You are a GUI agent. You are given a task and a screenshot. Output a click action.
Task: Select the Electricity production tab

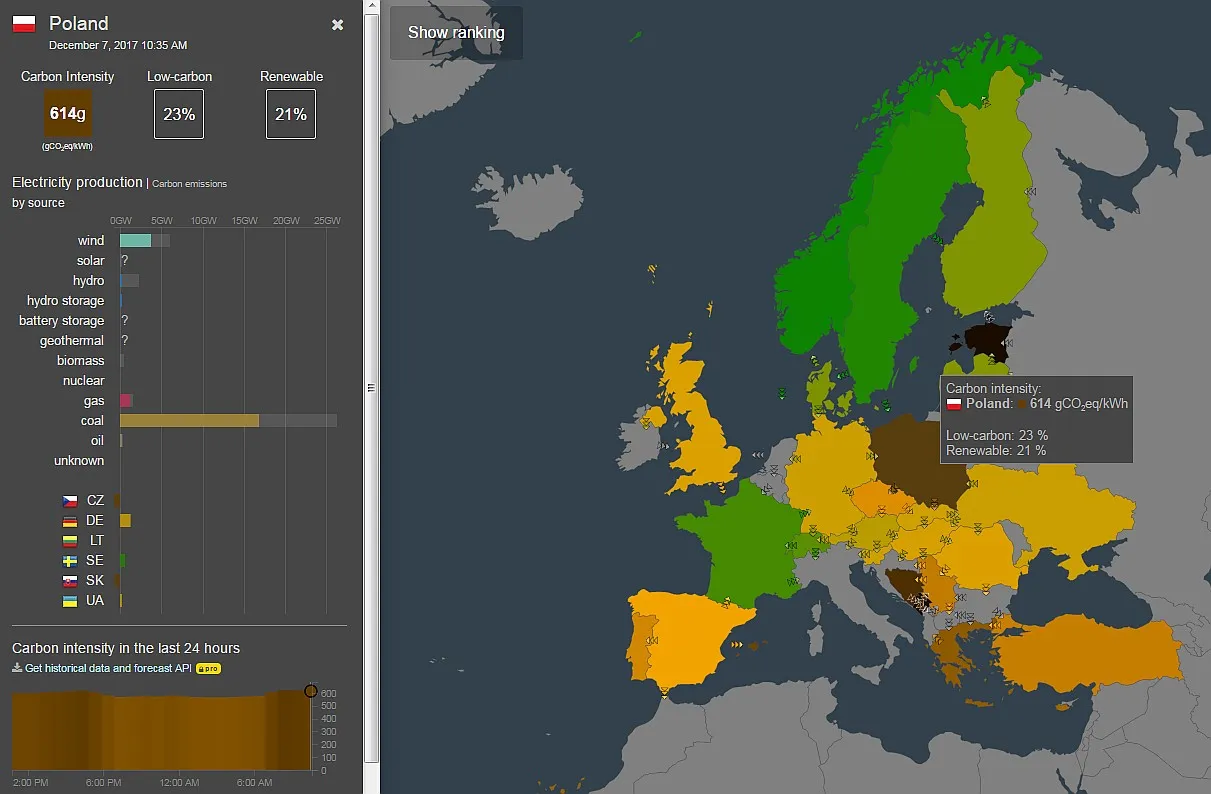(77, 182)
